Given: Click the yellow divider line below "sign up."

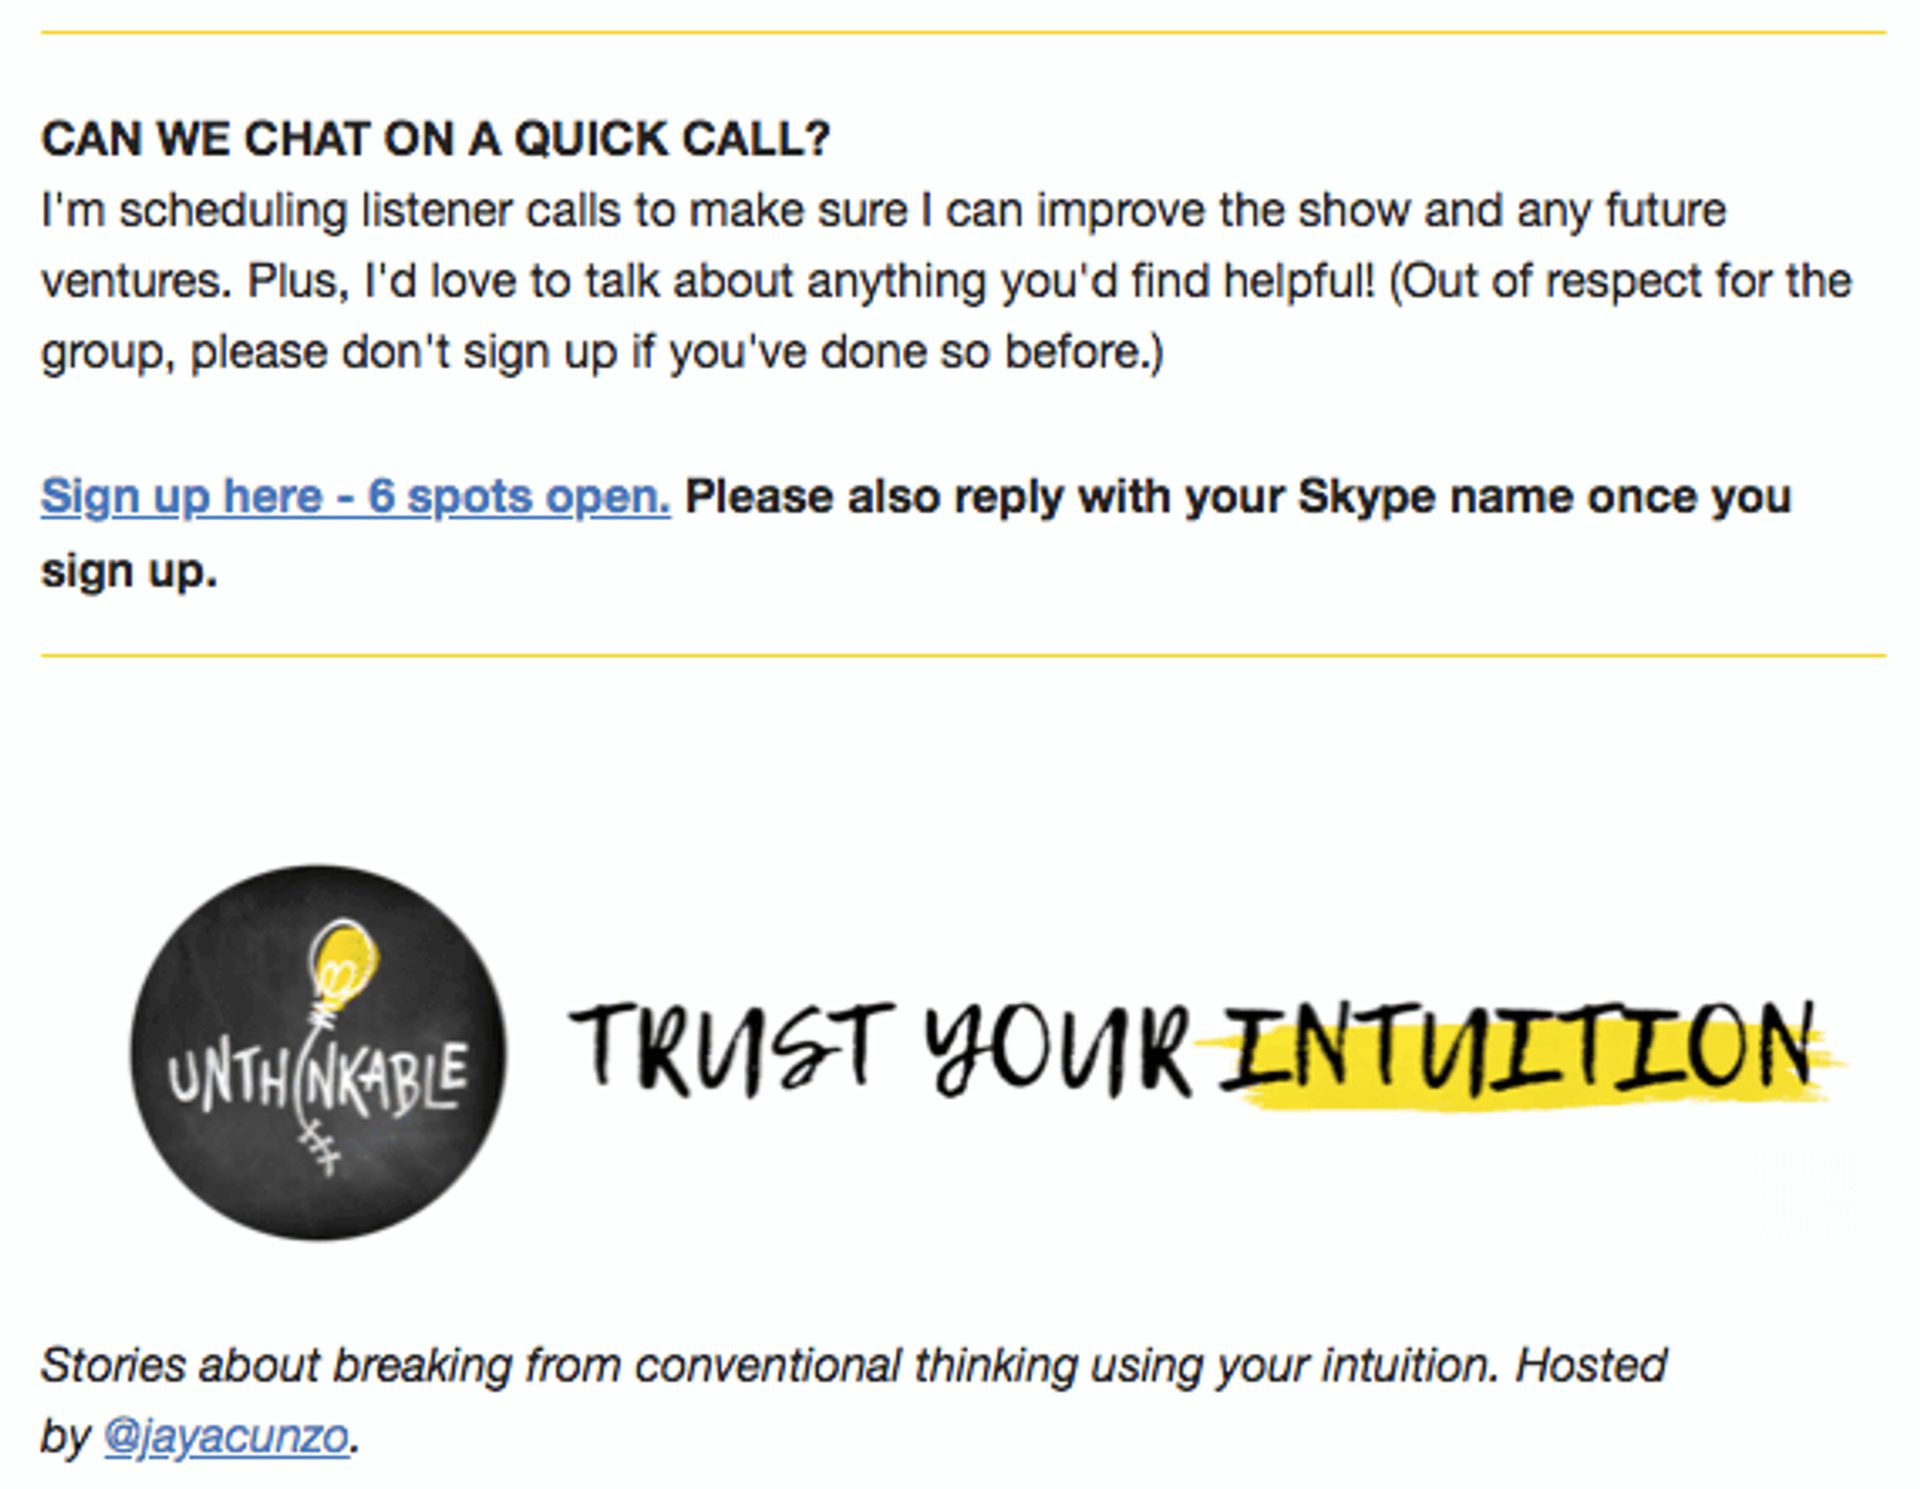Looking at the screenshot, I should pos(962,656).
